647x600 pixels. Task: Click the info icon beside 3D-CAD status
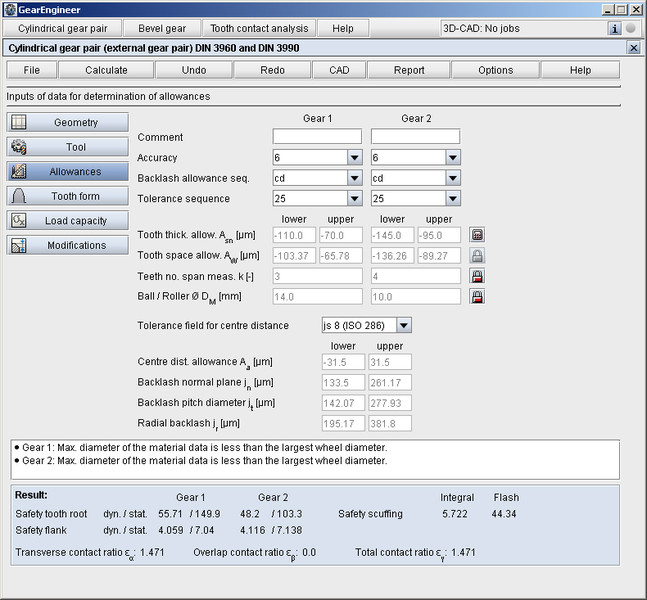click(615, 28)
